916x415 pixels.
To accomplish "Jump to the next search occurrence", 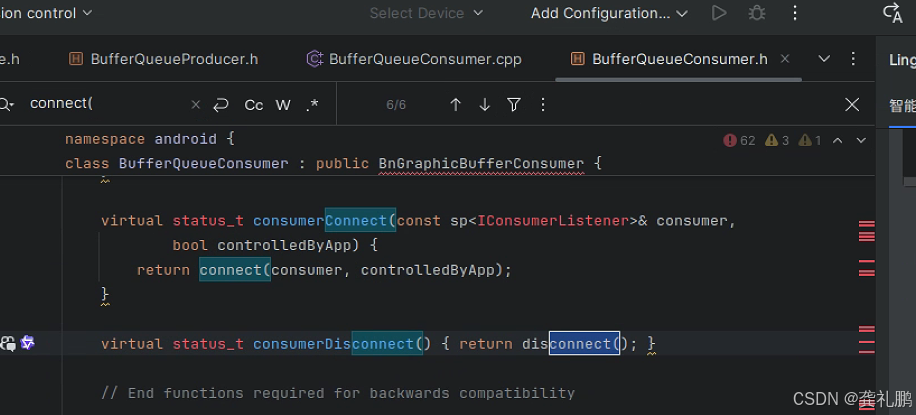I will (x=485, y=105).
